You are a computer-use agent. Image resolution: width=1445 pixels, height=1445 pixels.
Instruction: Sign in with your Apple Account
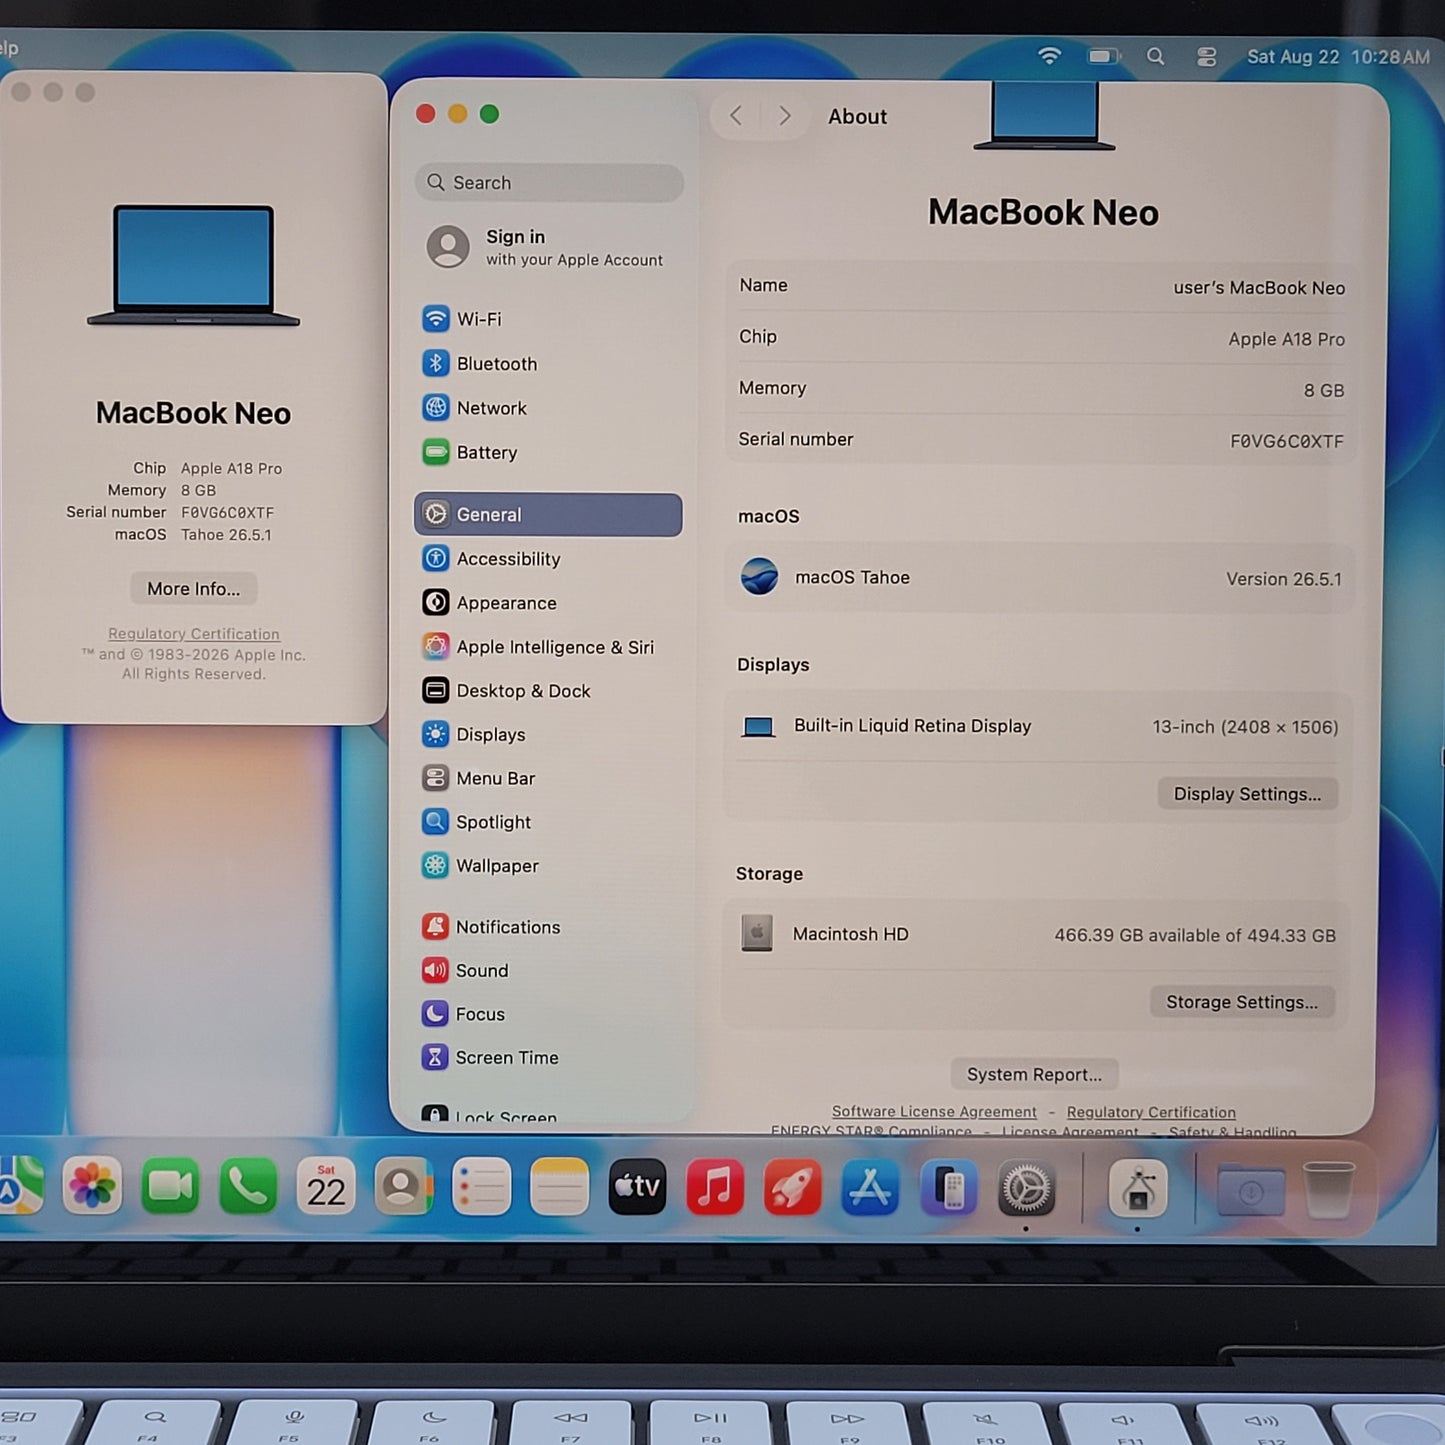[548, 247]
